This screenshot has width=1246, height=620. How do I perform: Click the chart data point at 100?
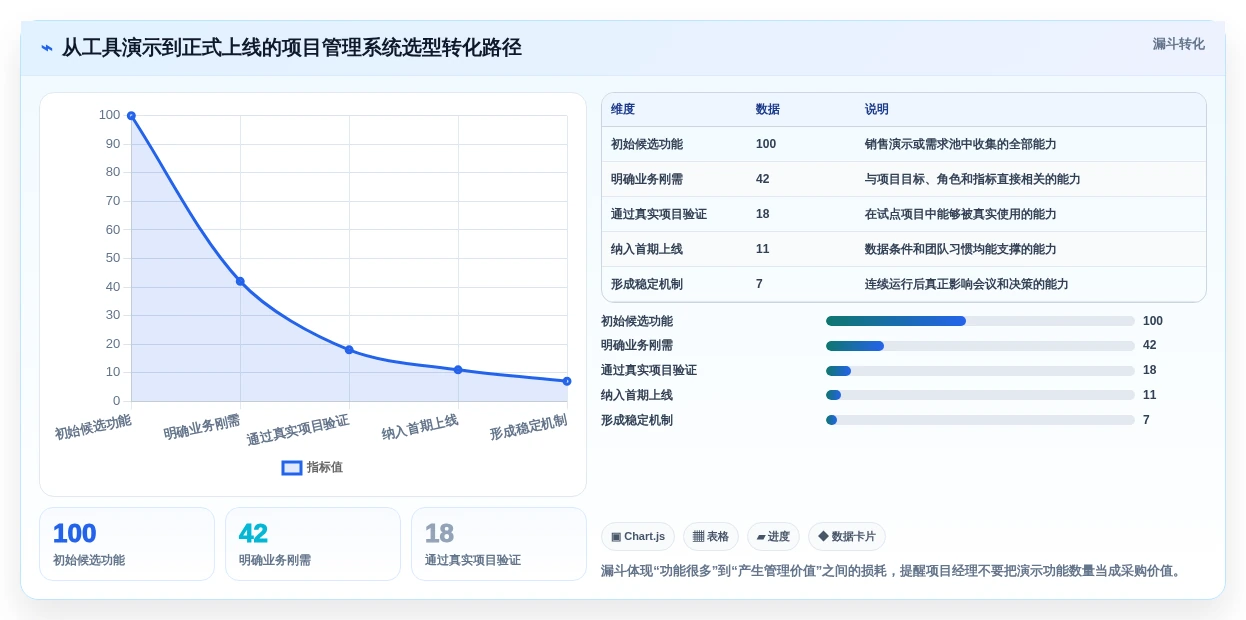(x=131, y=116)
